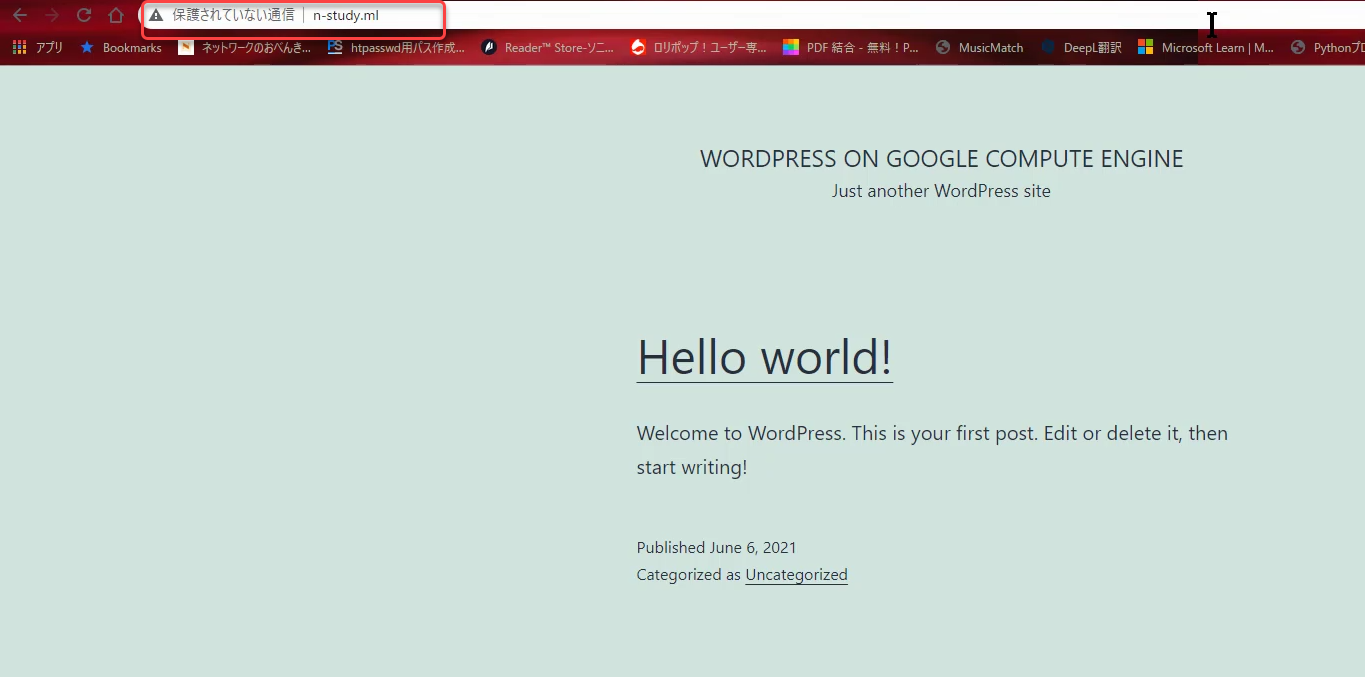1365x677 pixels.
Task: Open the MusicMatch bookmark
Action: pos(980,47)
